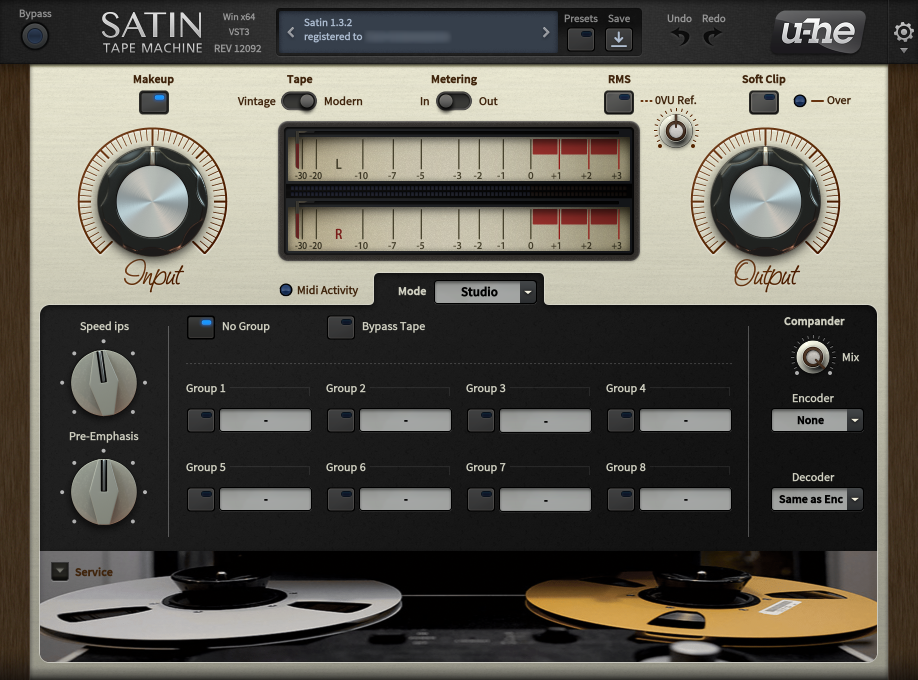Toggle the Makeup button
Viewport: 918px width, 680px height.
click(154, 102)
